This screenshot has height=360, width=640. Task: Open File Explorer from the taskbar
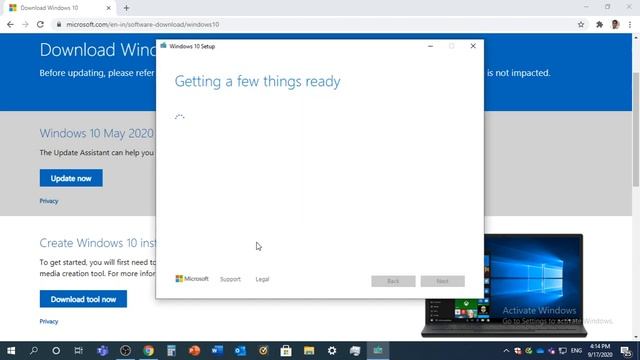(x=309, y=351)
